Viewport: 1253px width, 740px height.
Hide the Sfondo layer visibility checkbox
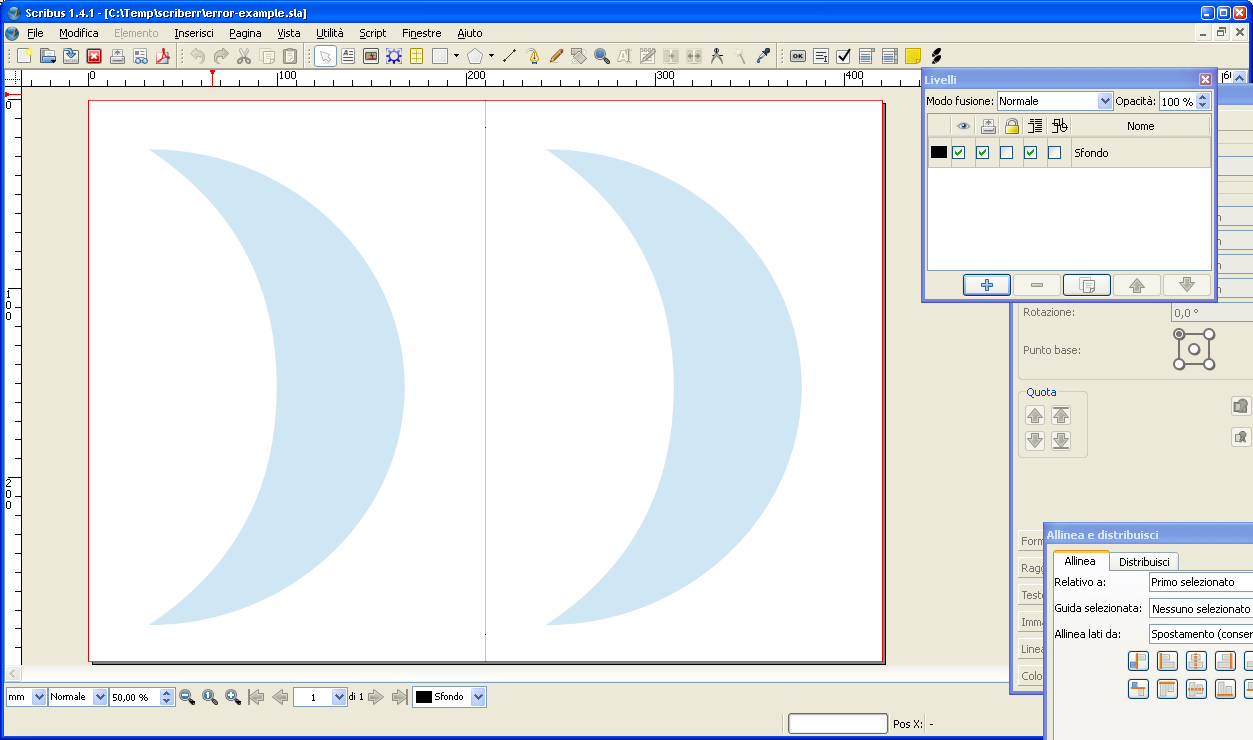point(959,153)
